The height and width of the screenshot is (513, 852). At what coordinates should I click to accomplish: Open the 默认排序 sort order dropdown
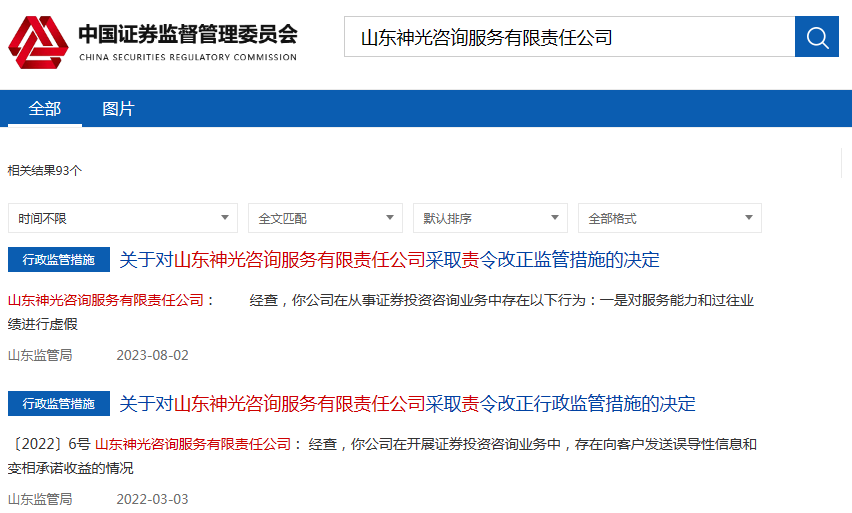pyautogui.click(x=490, y=218)
